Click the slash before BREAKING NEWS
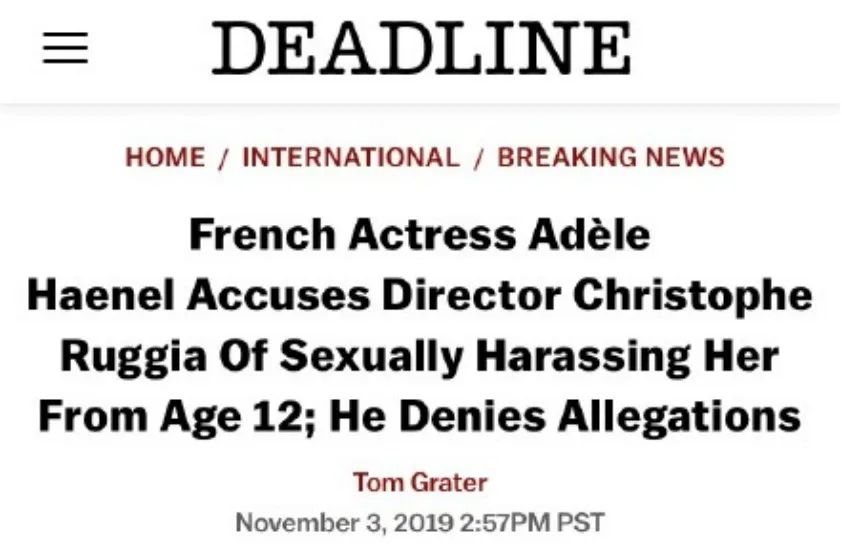Viewport: 842px width, 560px height. pos(479,157)
